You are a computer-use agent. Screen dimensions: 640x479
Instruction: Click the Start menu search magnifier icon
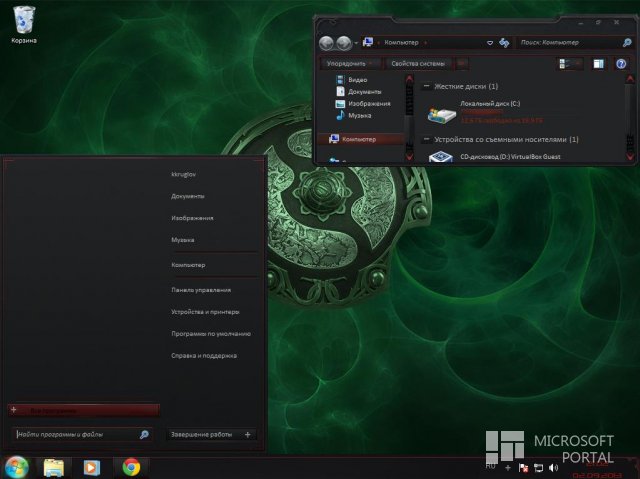(144, 435)
